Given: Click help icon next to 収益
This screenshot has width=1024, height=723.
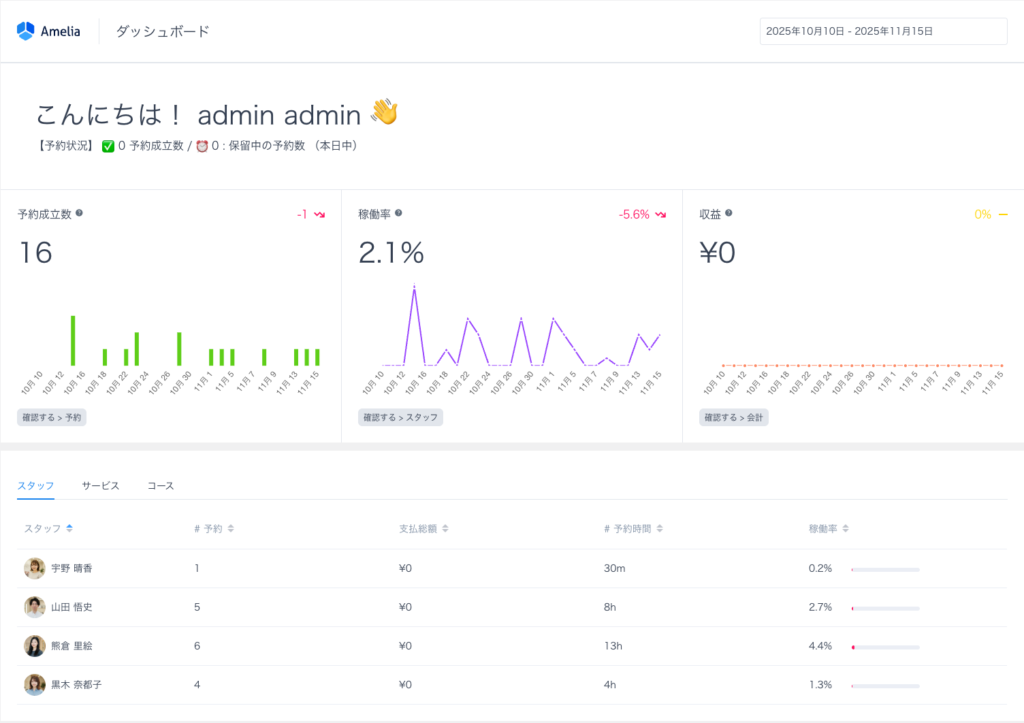Looking at the screenshot, I should point(728,213).
